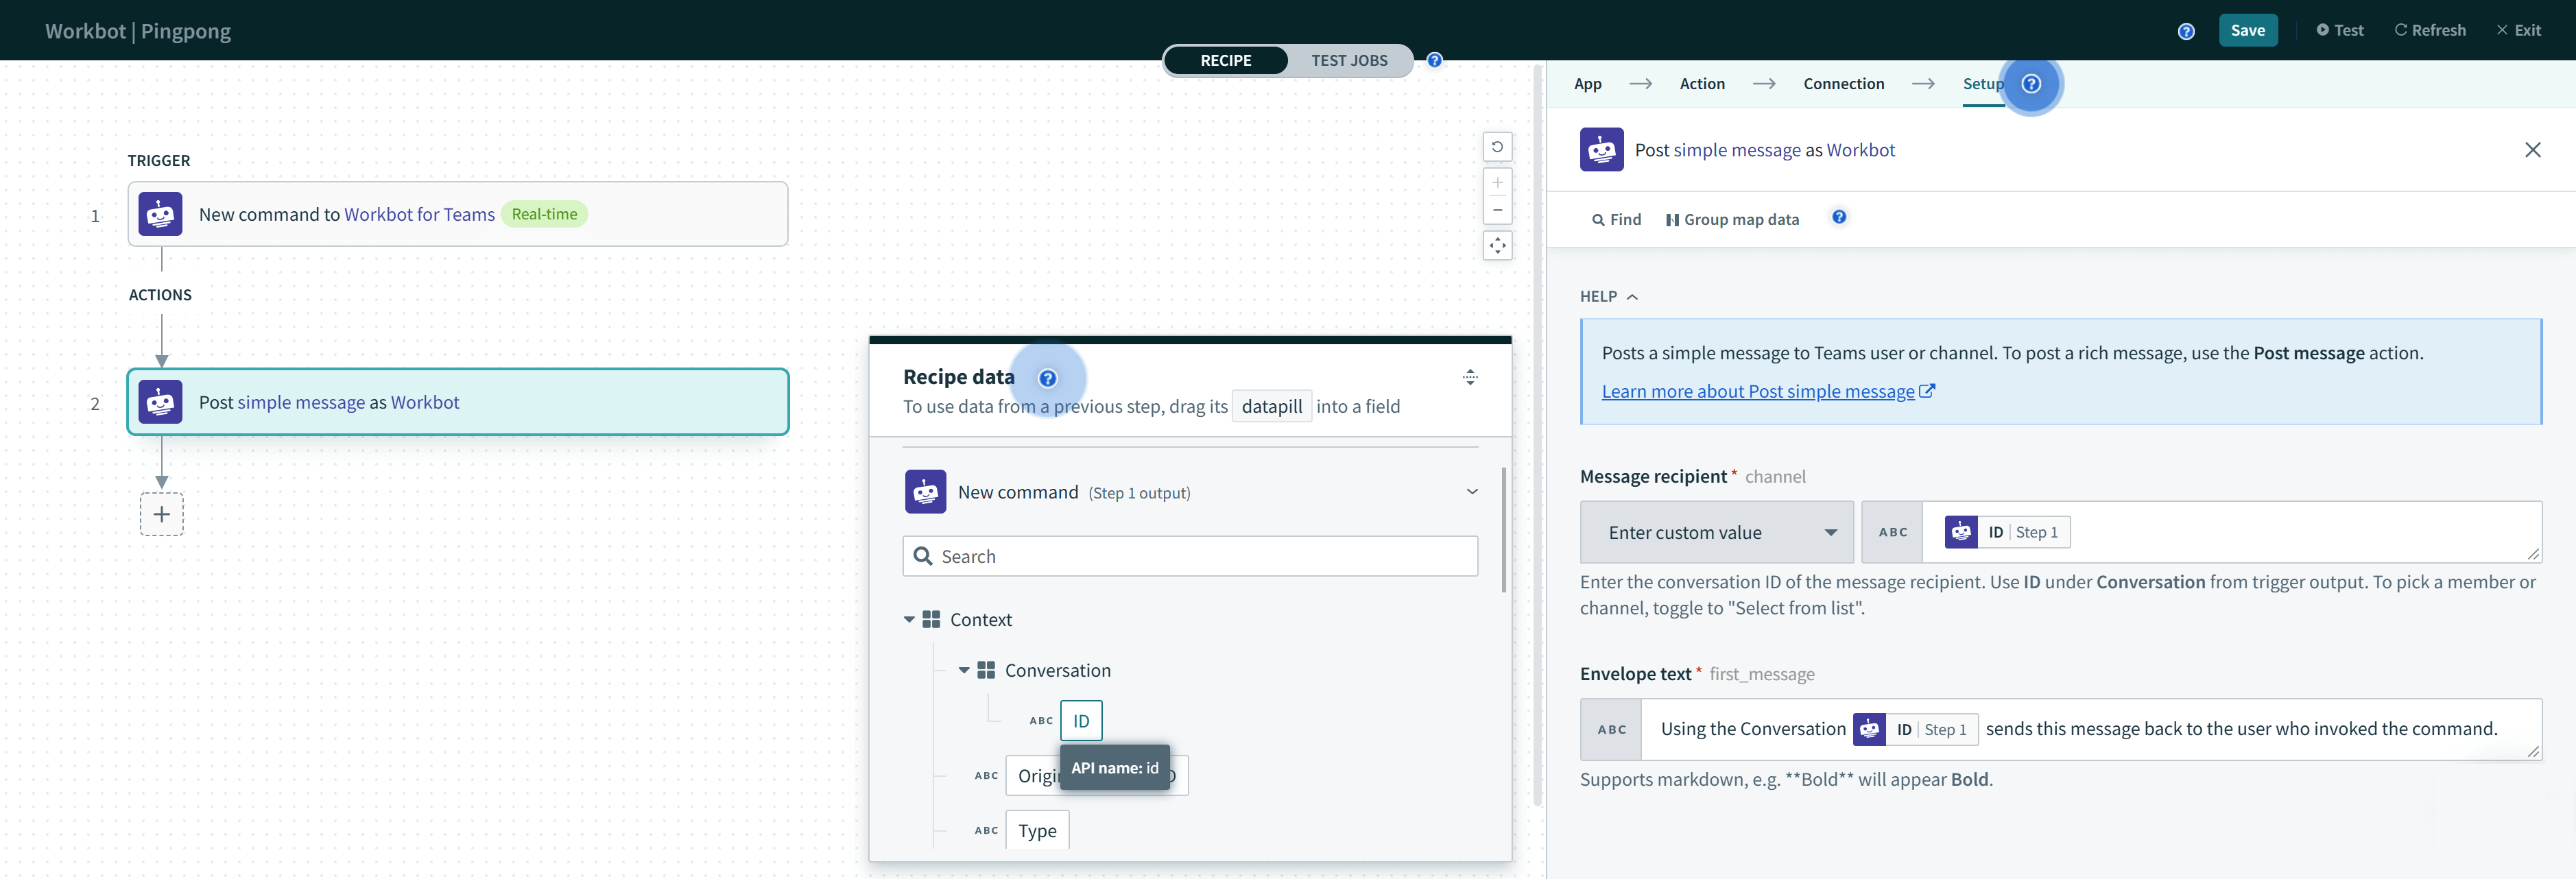Image resolution: width=2576 pixels, height=879 pixels.
Task: Zoom in on the recipe canvas
Action: point(1497,182)
